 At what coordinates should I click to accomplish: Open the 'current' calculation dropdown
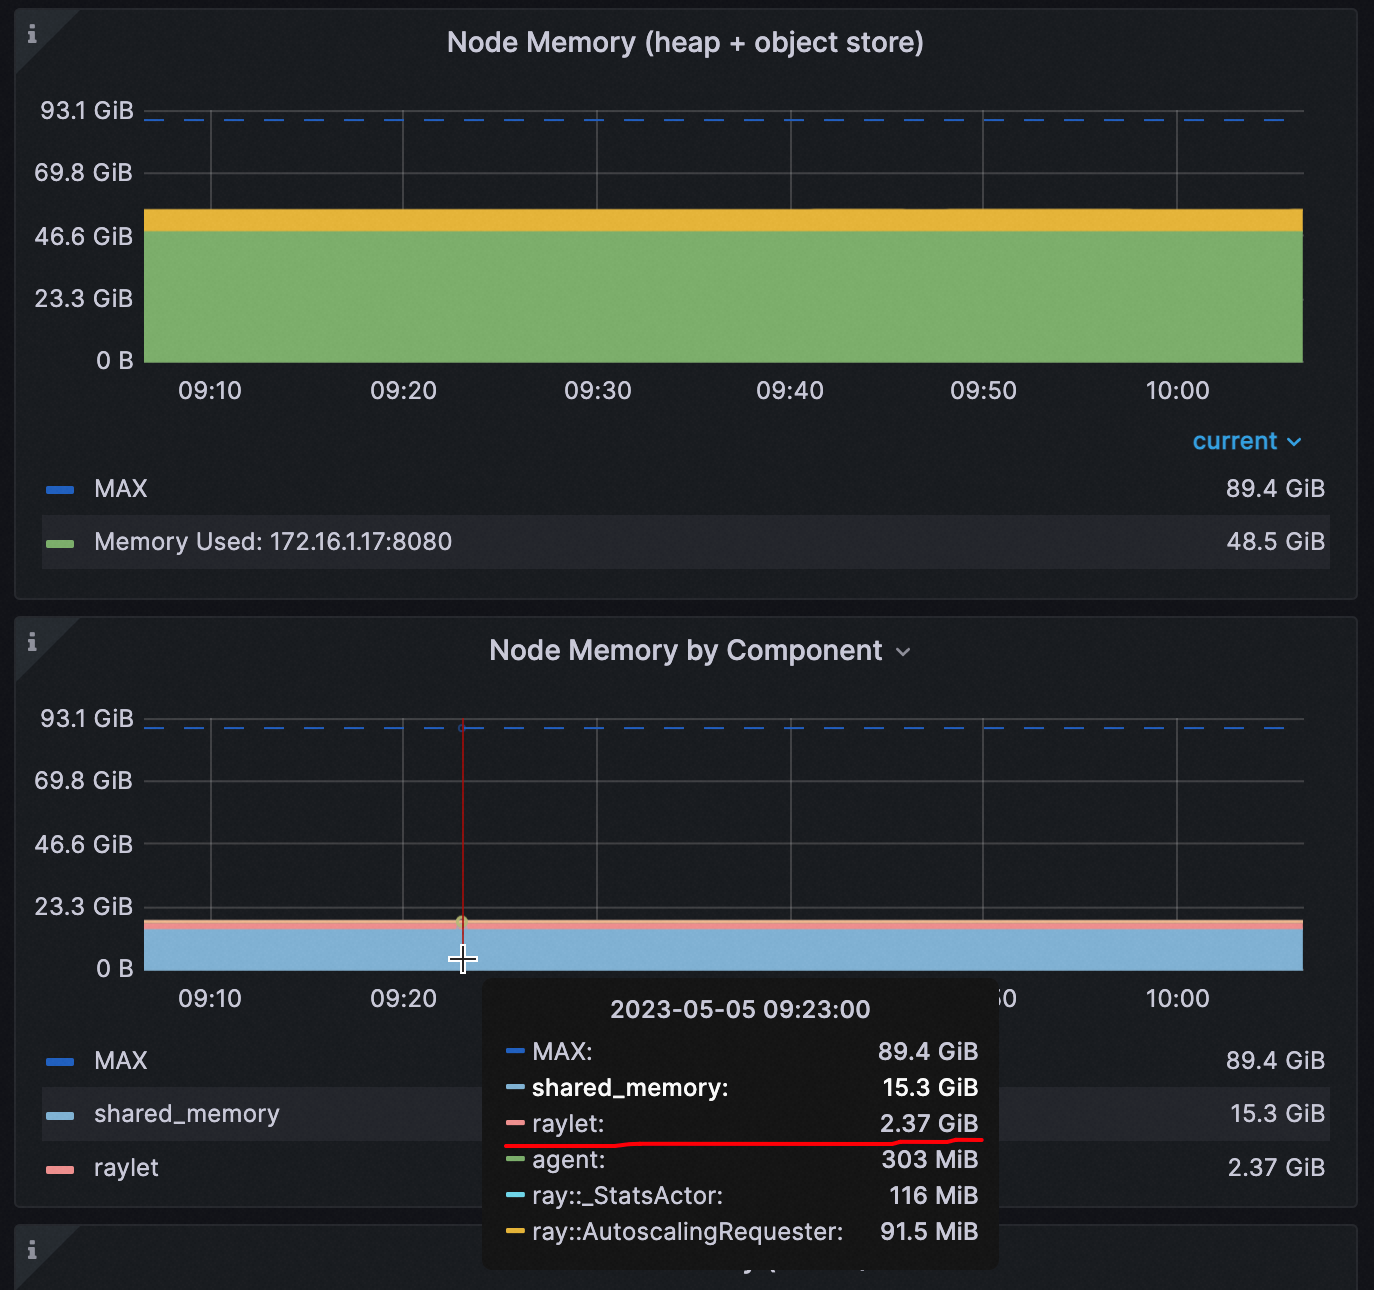tap(1246, 441)
